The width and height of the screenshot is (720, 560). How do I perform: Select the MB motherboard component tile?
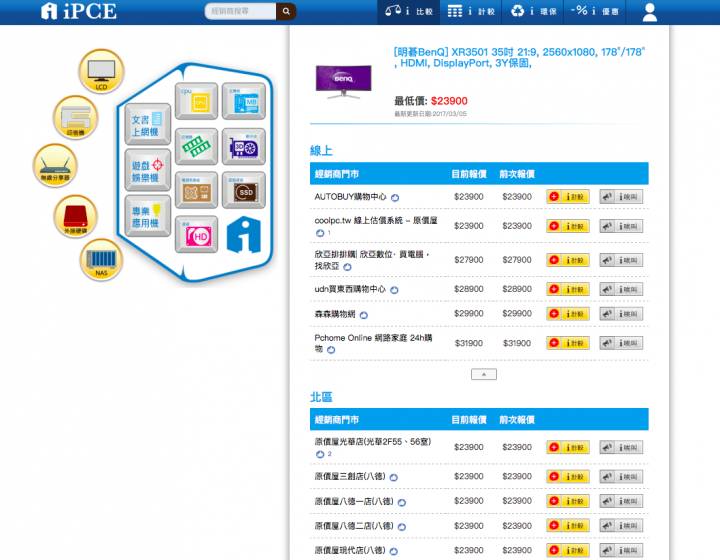tap(244, 101)
